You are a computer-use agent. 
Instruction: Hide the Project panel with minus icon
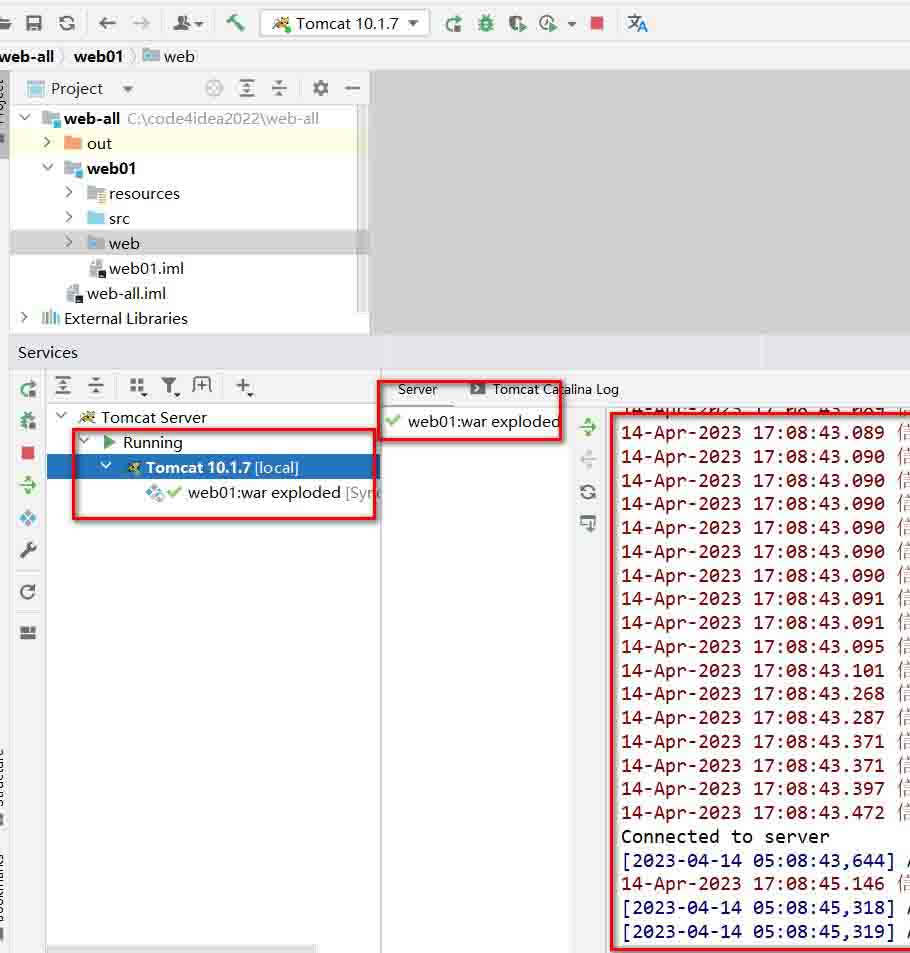tap(353, 89)
